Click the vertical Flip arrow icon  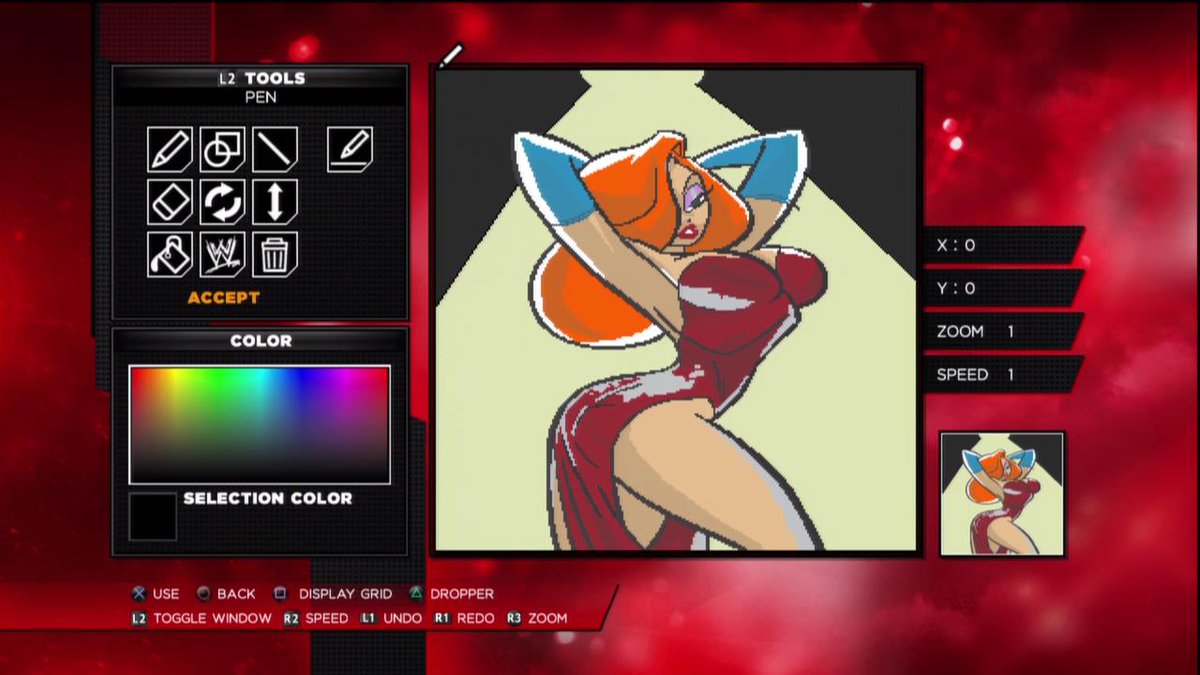click(x=274, y=201)
